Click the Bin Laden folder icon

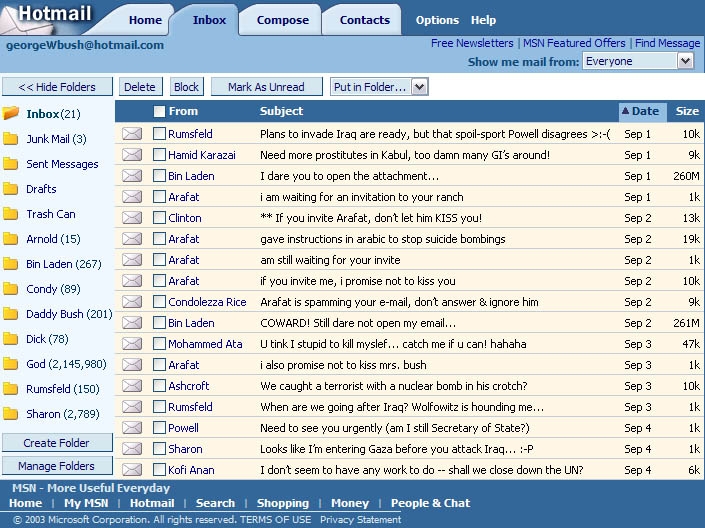pyautogui.click(x=10, y=264)
